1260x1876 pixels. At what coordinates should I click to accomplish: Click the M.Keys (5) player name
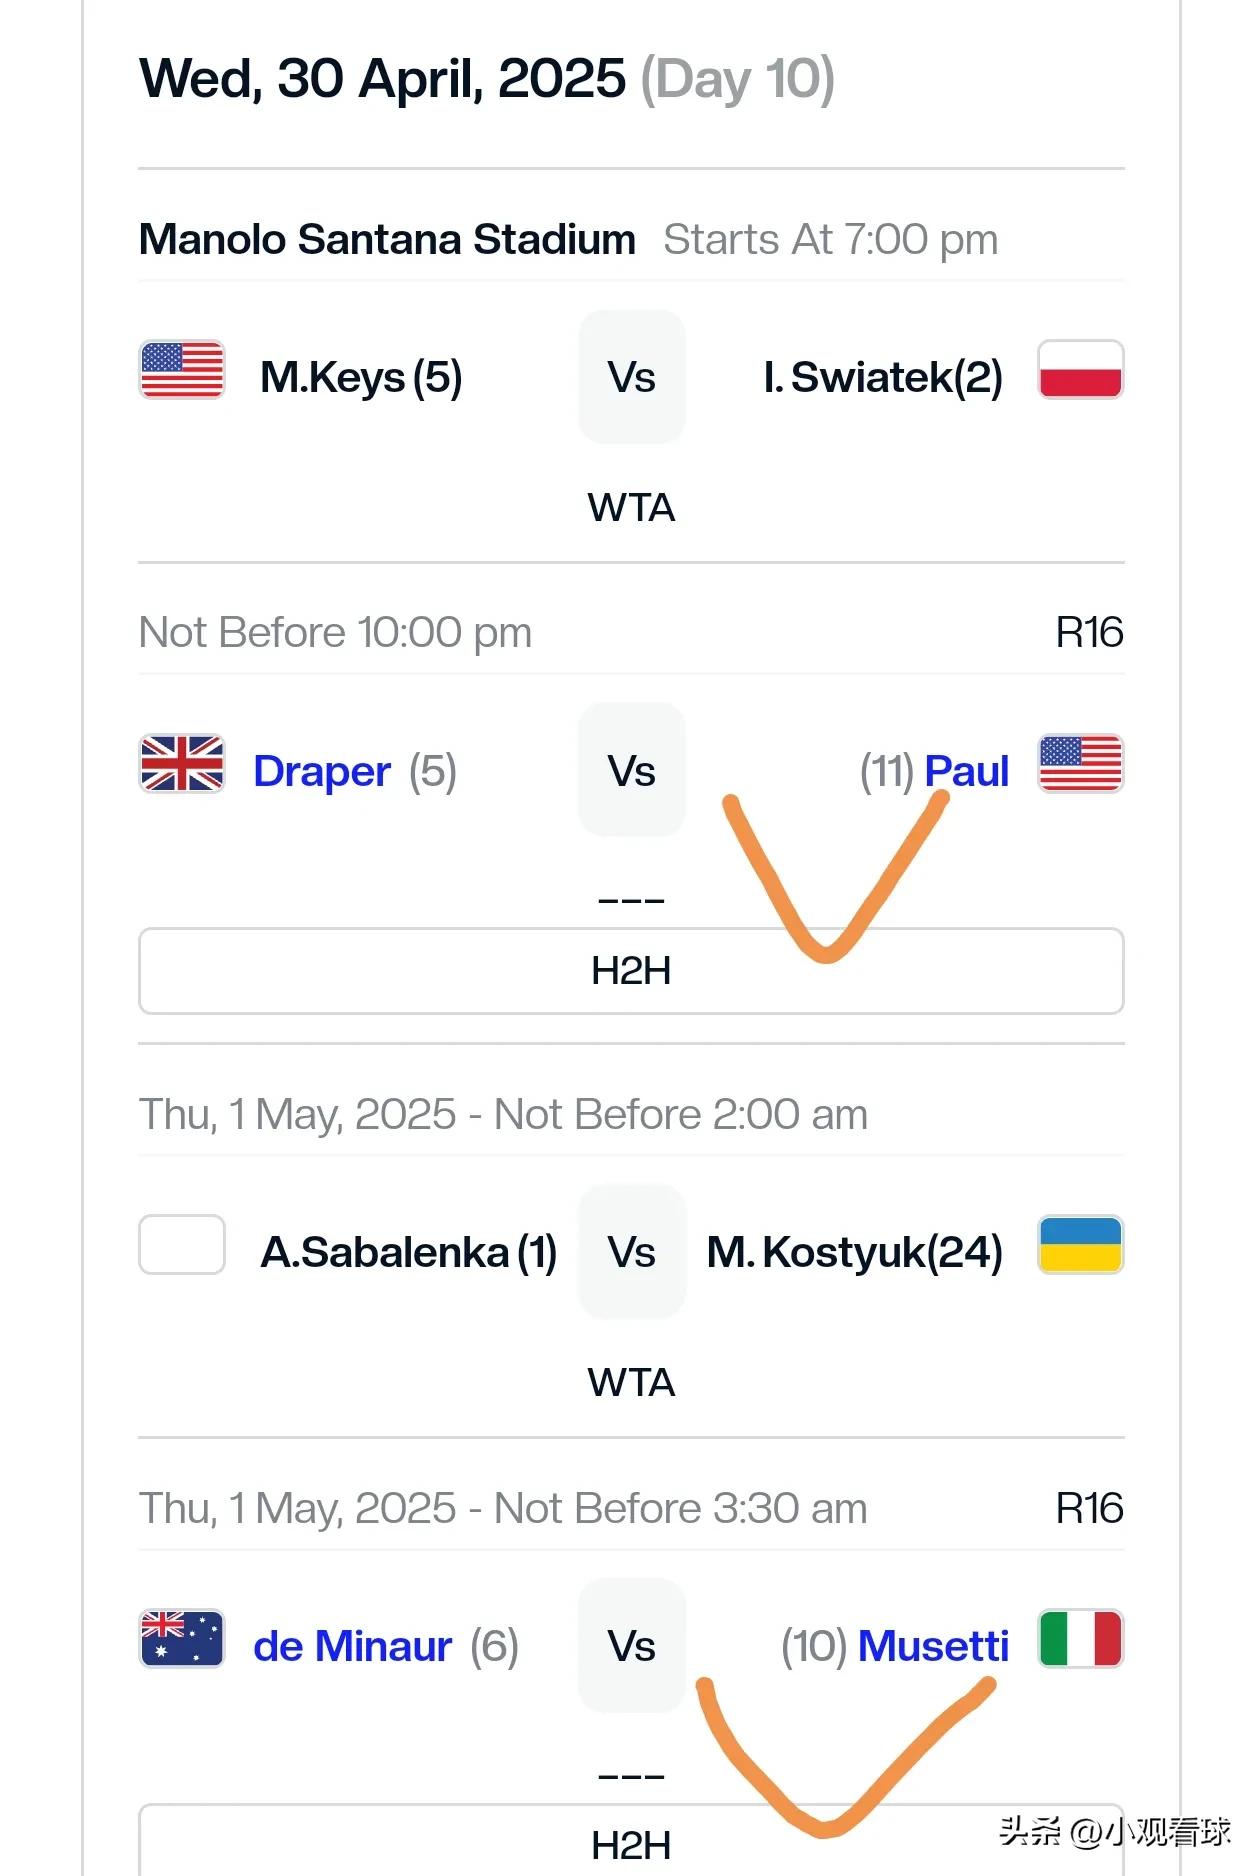361,378
